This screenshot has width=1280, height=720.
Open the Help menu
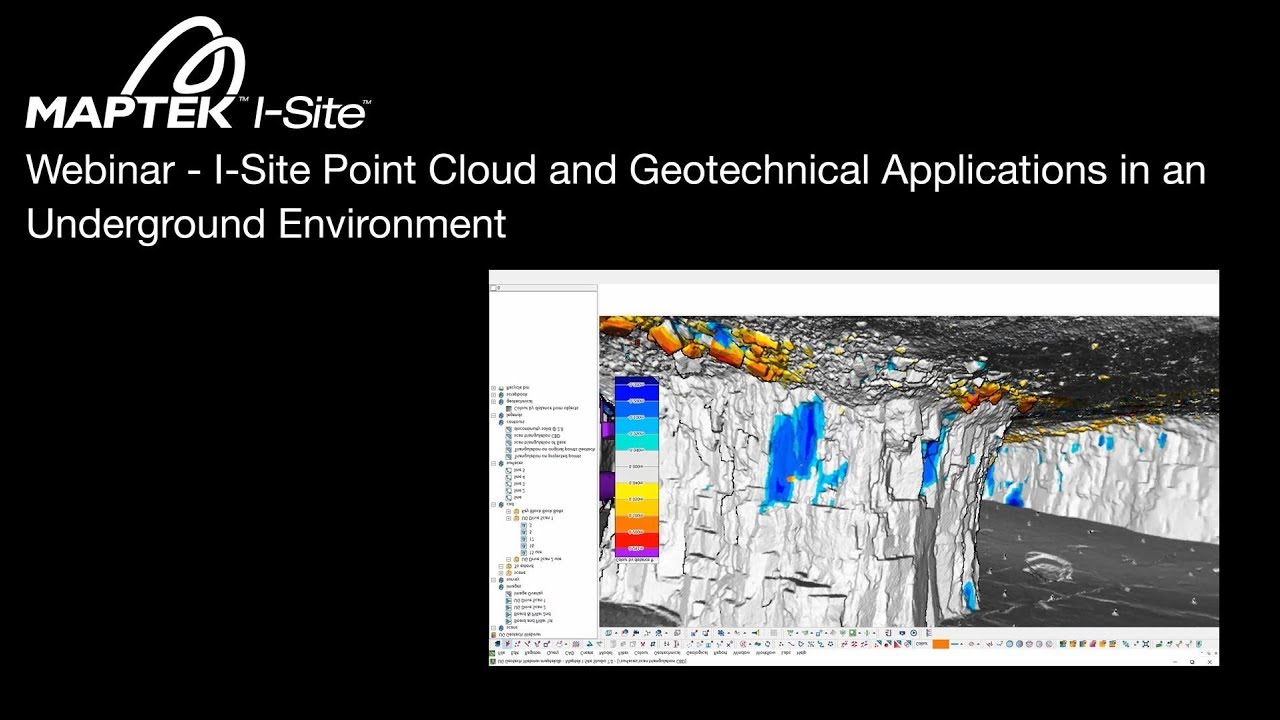click(801, 653)
